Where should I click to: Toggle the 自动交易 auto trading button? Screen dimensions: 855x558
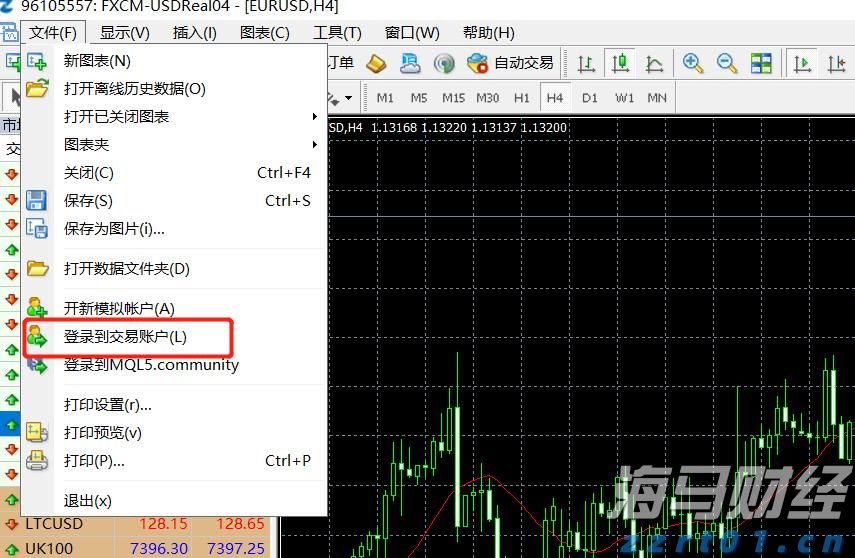[x=510, y=63]
